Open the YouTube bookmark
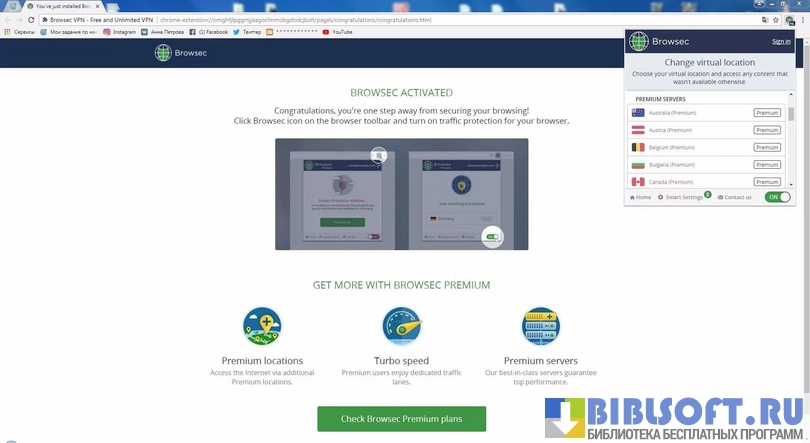This screenshot has width=810, height=443. click(x=337, y=32)
